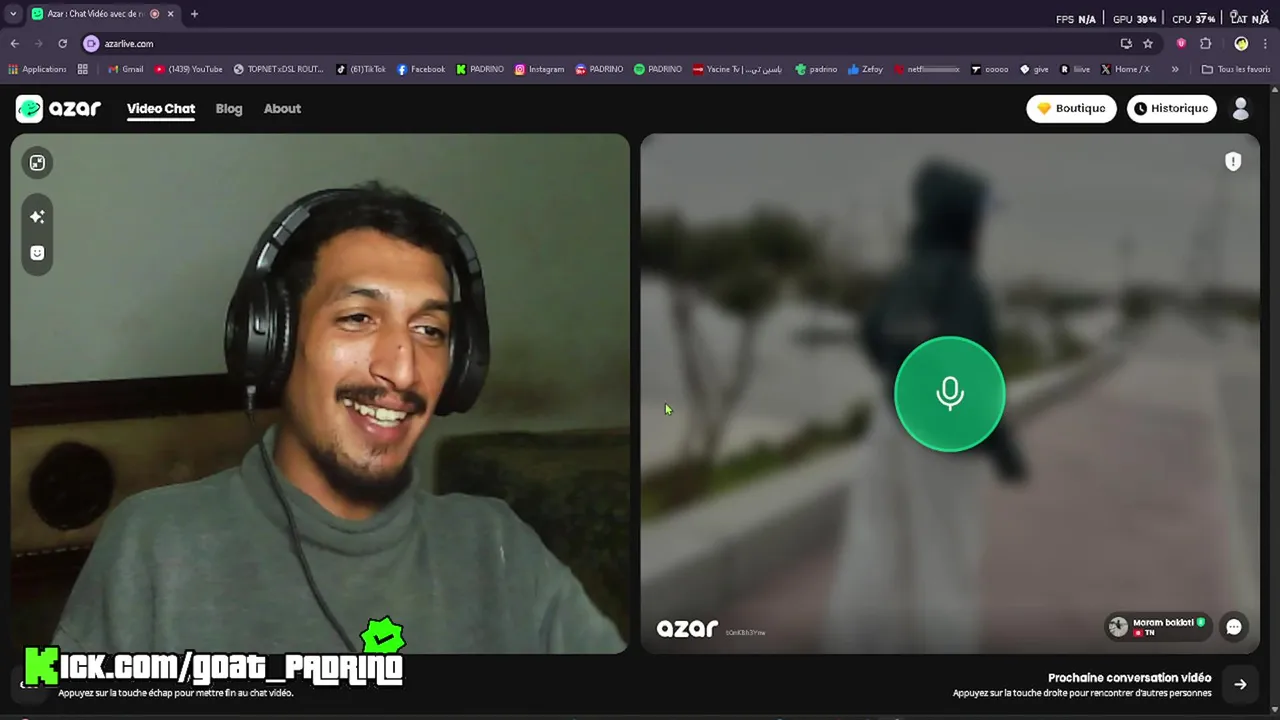
Task: Tap the green microphone button
Action: tap(949, 393)
